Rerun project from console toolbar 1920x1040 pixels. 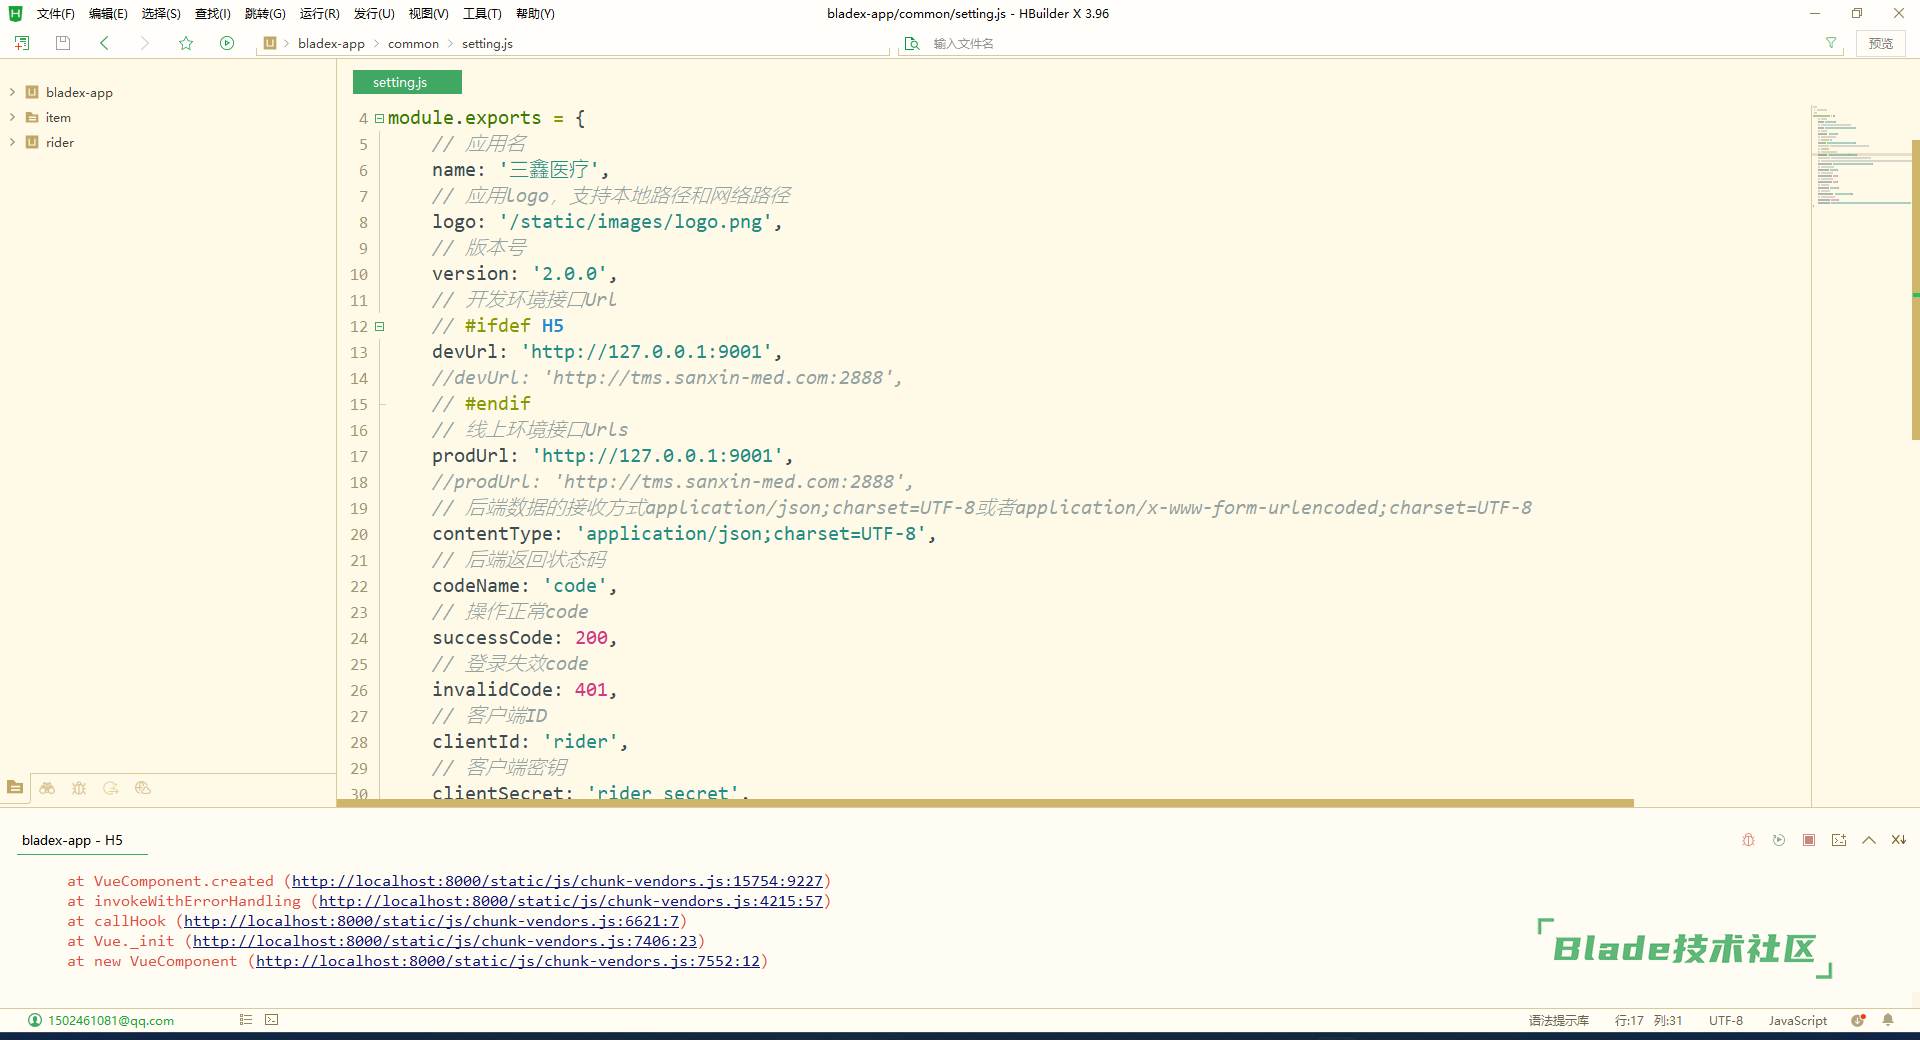[x=1779, y=840]
